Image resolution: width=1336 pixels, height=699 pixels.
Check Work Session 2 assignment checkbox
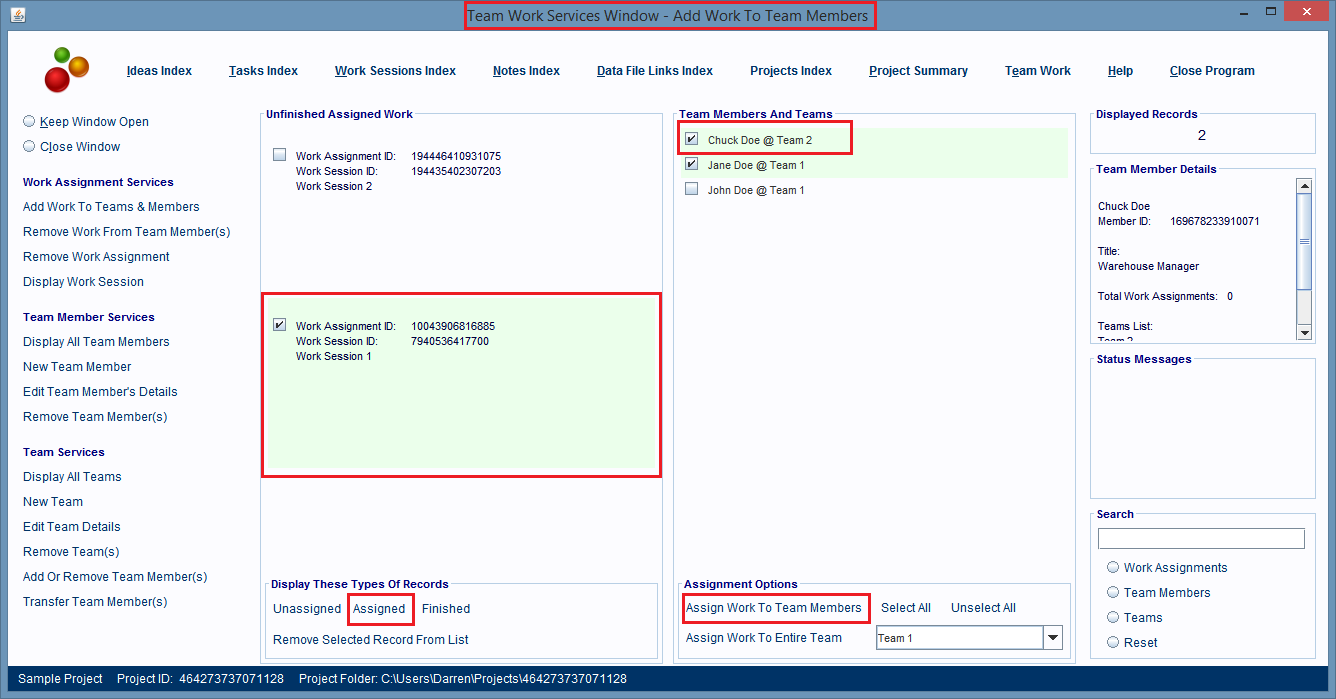[x=279, y=154]
